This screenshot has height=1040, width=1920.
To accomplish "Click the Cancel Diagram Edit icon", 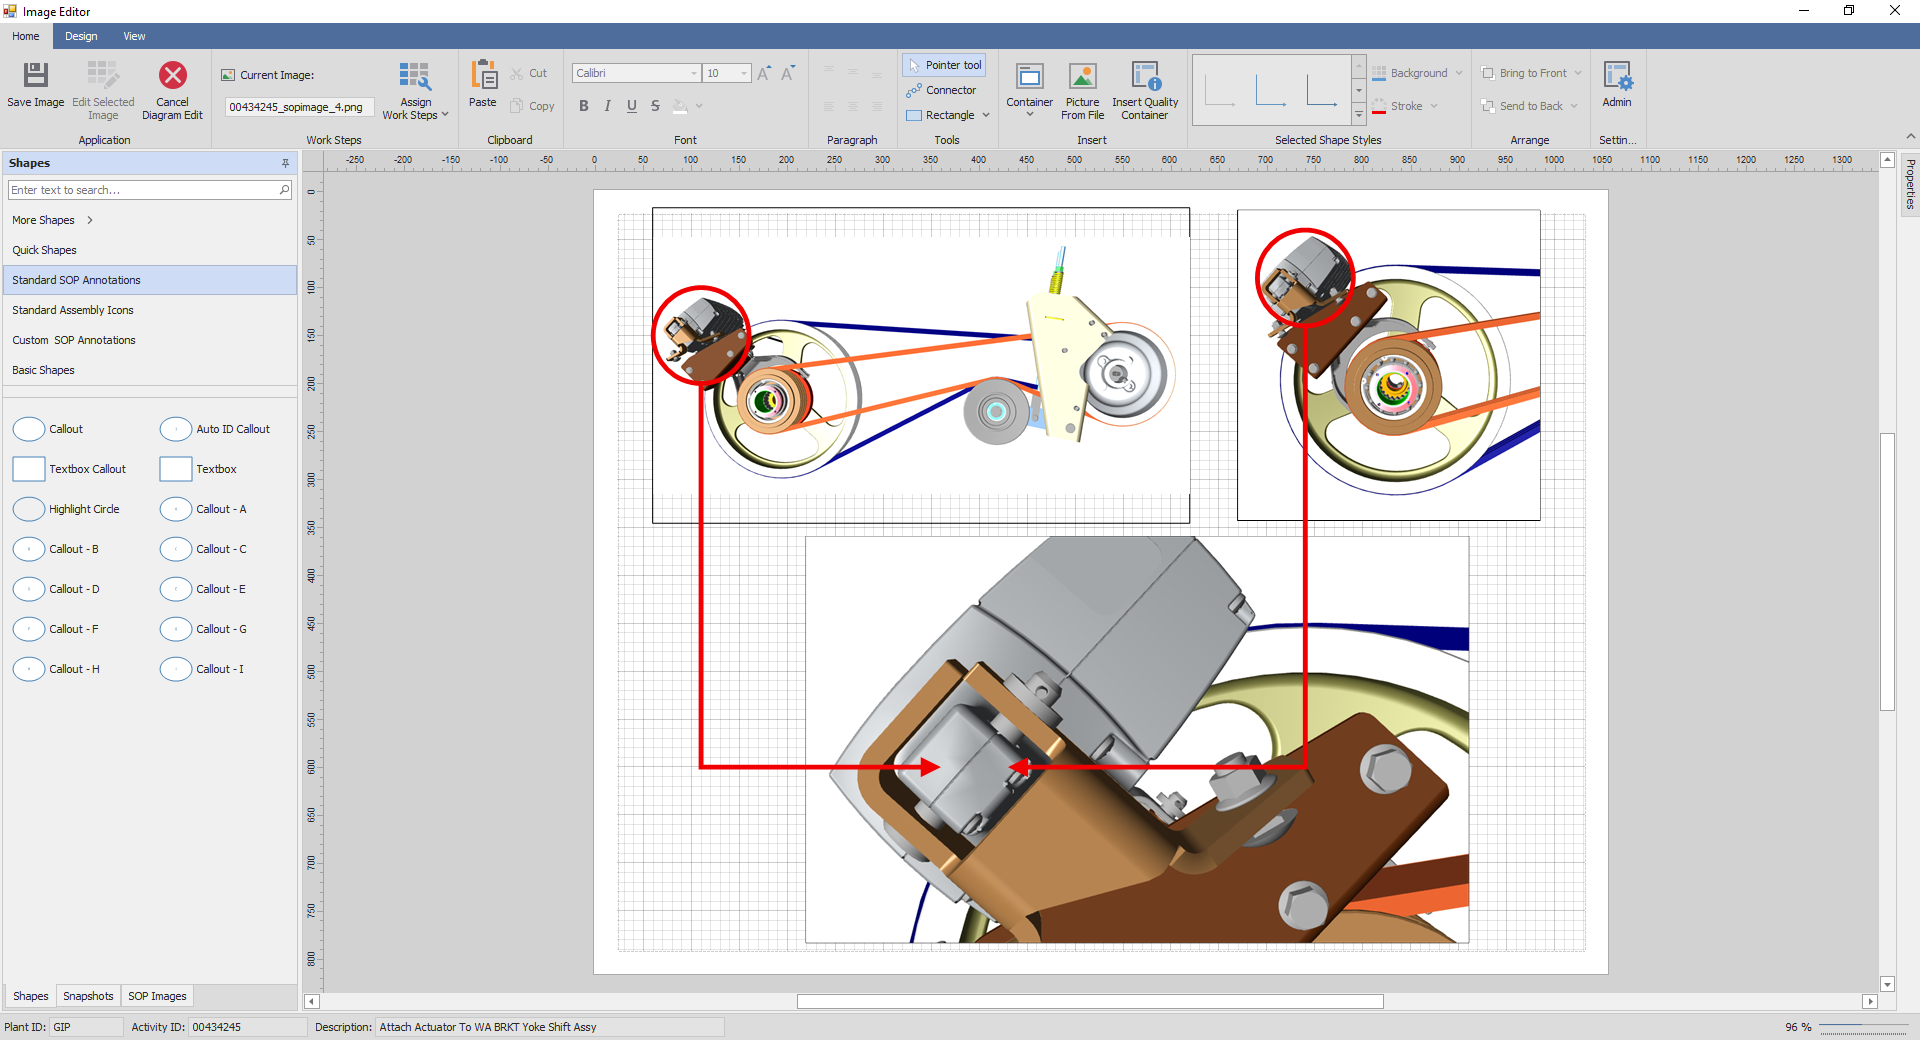I will (172, 77).
